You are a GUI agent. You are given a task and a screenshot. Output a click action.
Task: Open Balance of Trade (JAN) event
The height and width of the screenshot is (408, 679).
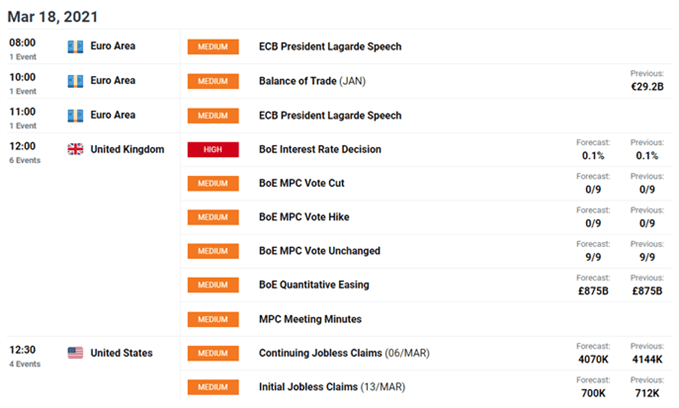click(x=312, y=81)
